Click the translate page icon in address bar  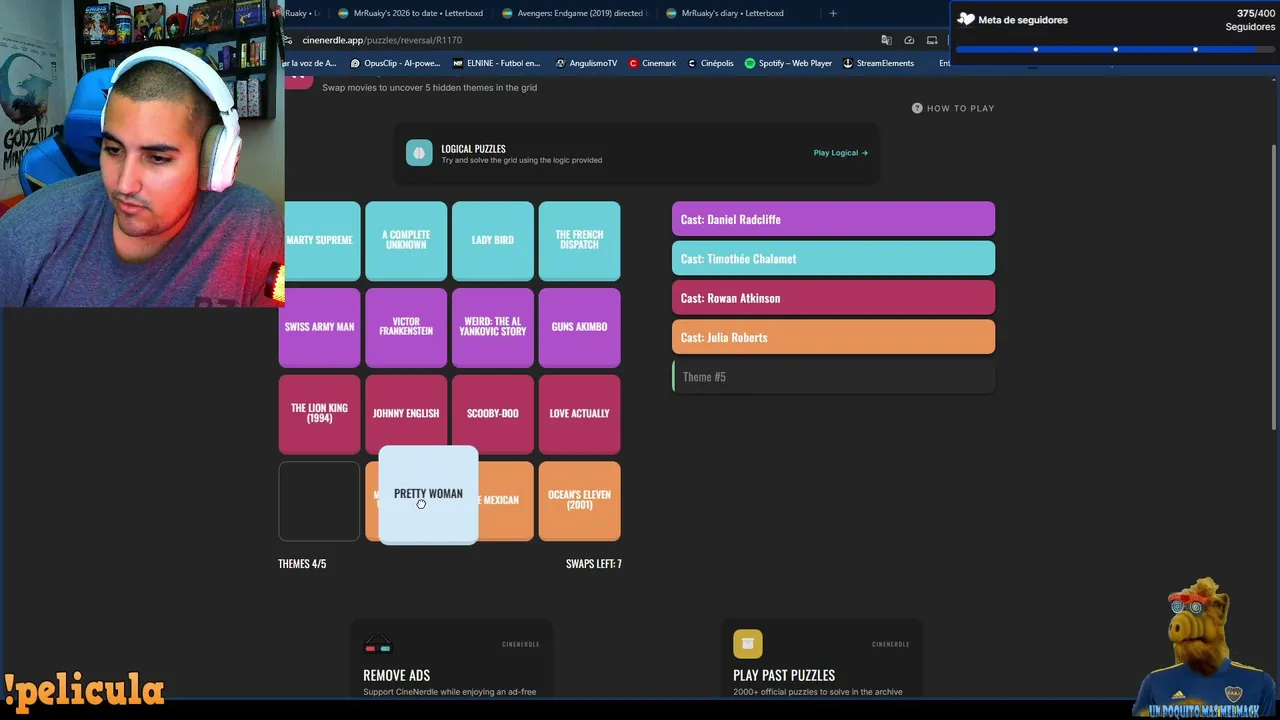click(886, 40)
